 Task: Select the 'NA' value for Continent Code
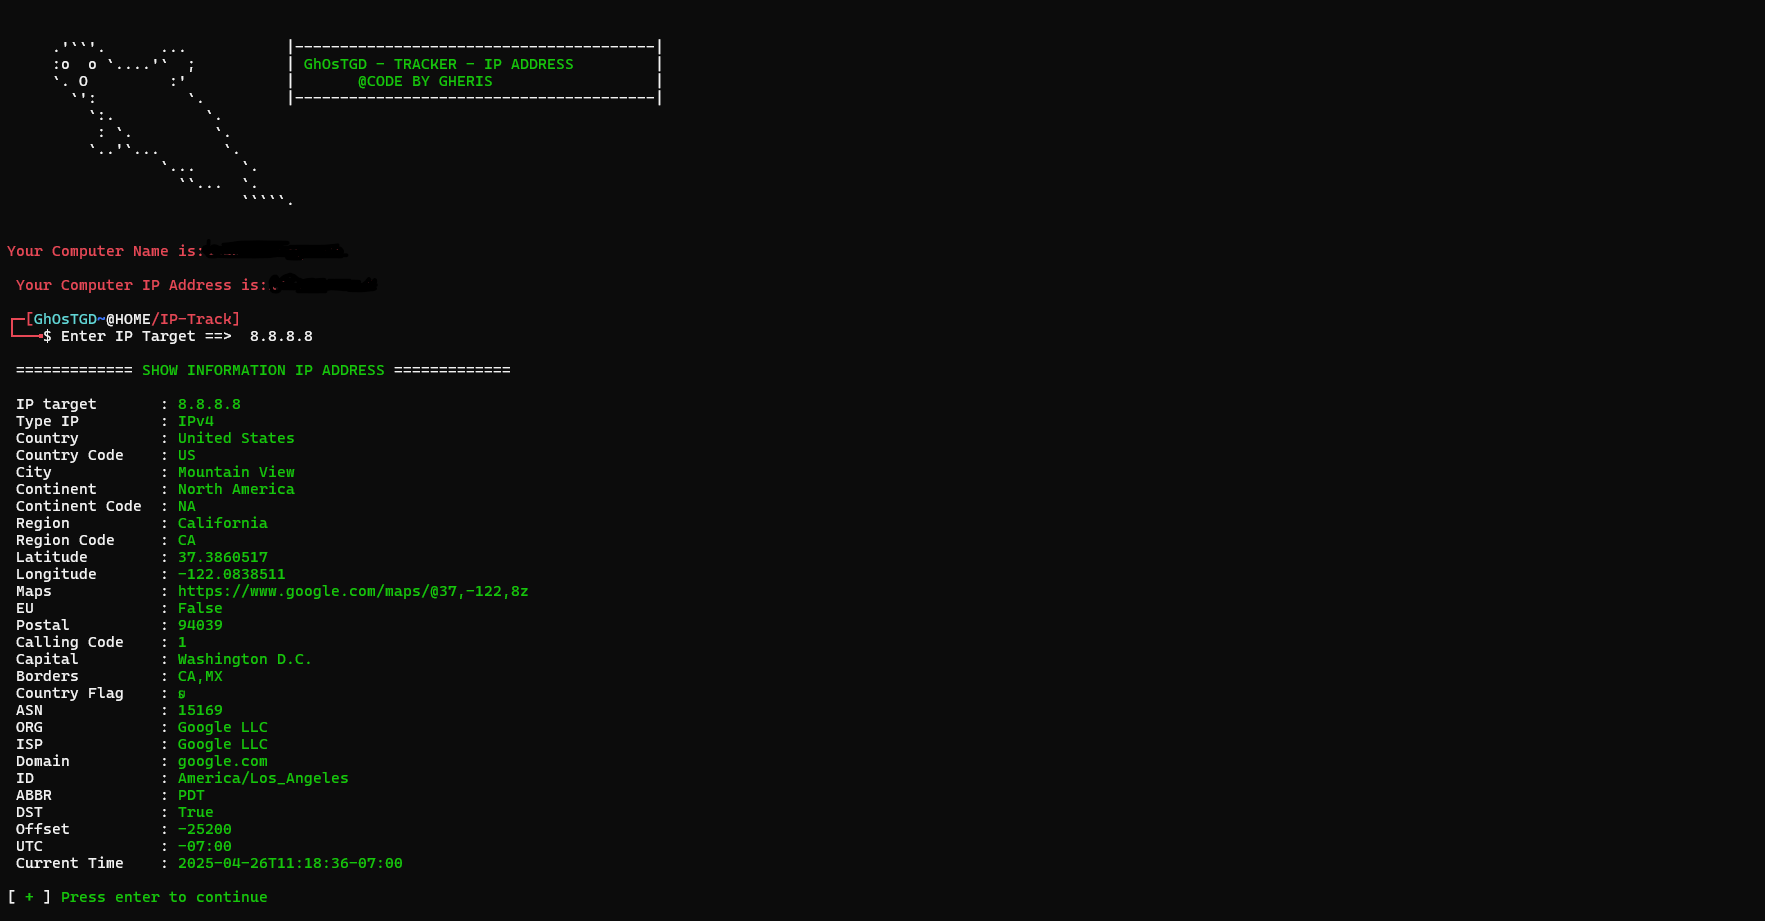tap(187, 506)
